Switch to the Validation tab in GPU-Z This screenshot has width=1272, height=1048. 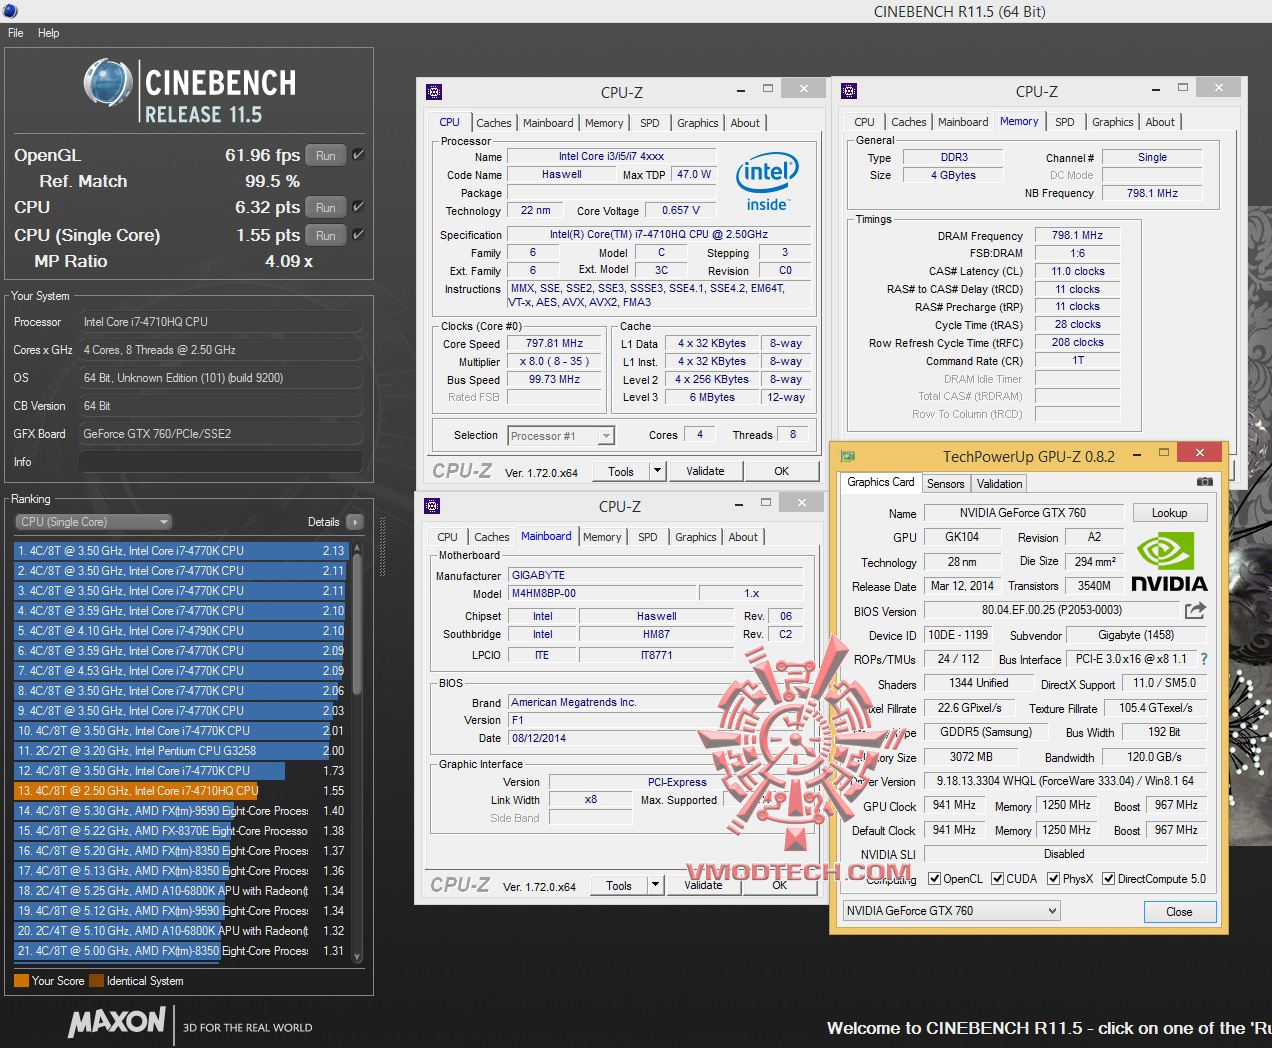pos(999,484)
